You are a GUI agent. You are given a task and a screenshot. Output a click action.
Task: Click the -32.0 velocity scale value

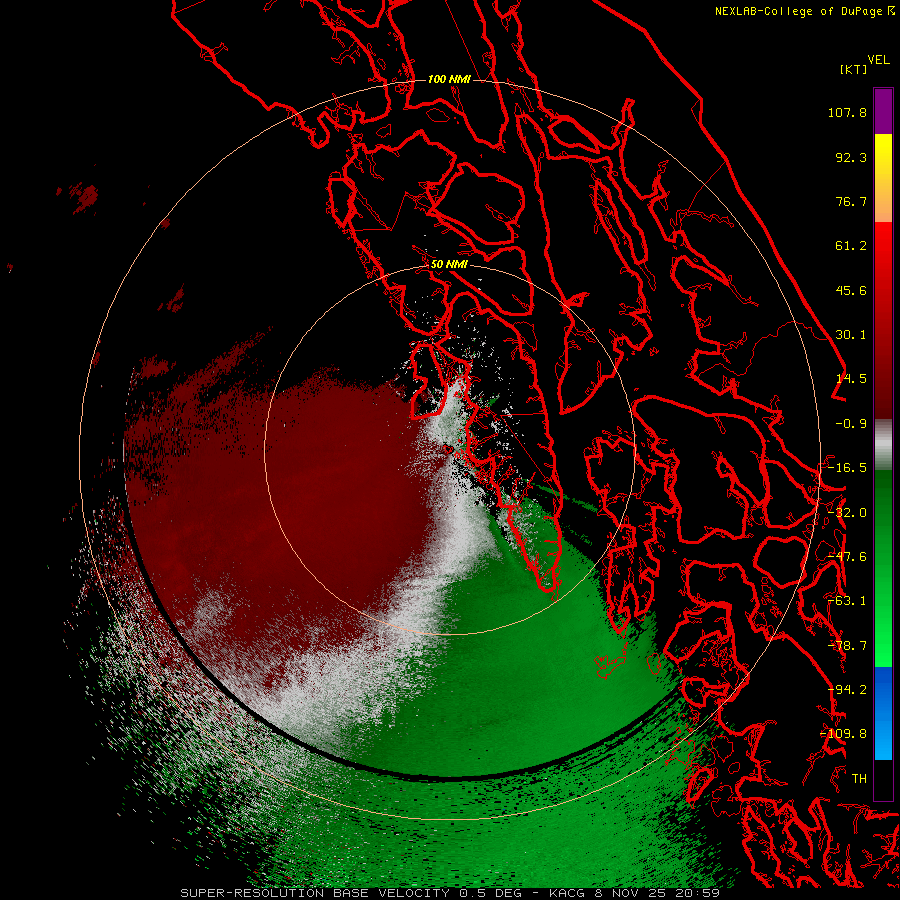pyautogui.click(x=847, y=513)
